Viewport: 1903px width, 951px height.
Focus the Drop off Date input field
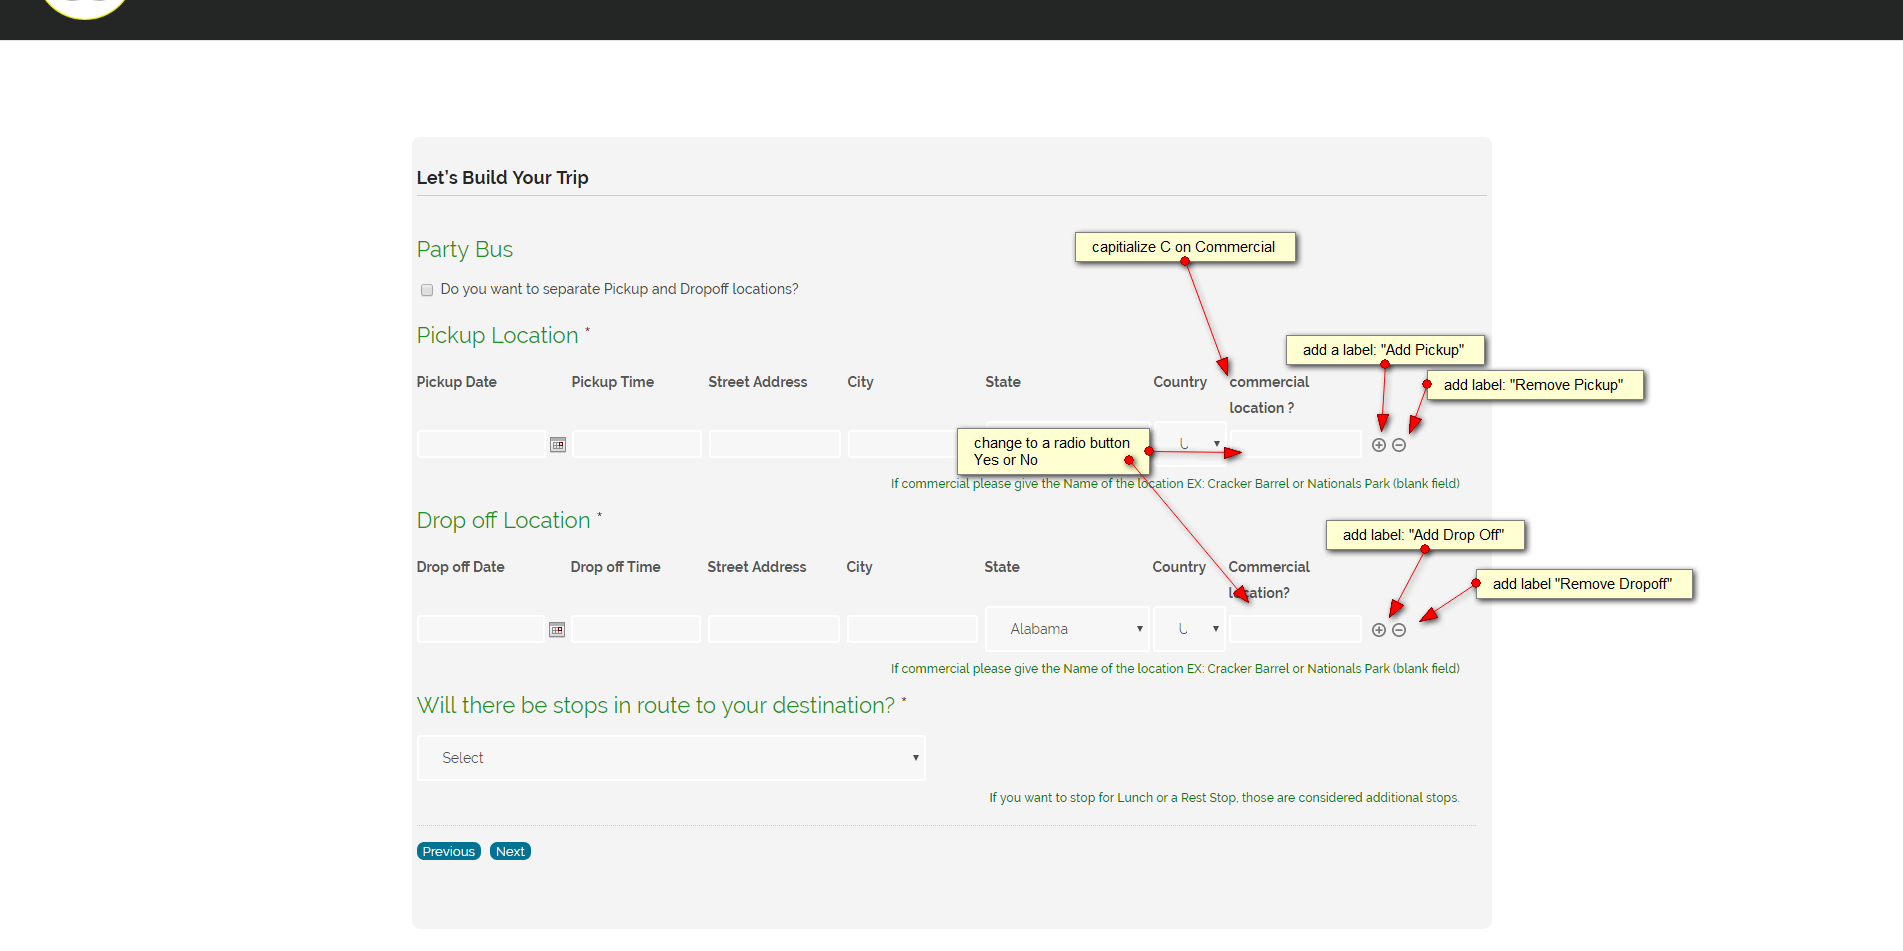(x=480, y=629)
